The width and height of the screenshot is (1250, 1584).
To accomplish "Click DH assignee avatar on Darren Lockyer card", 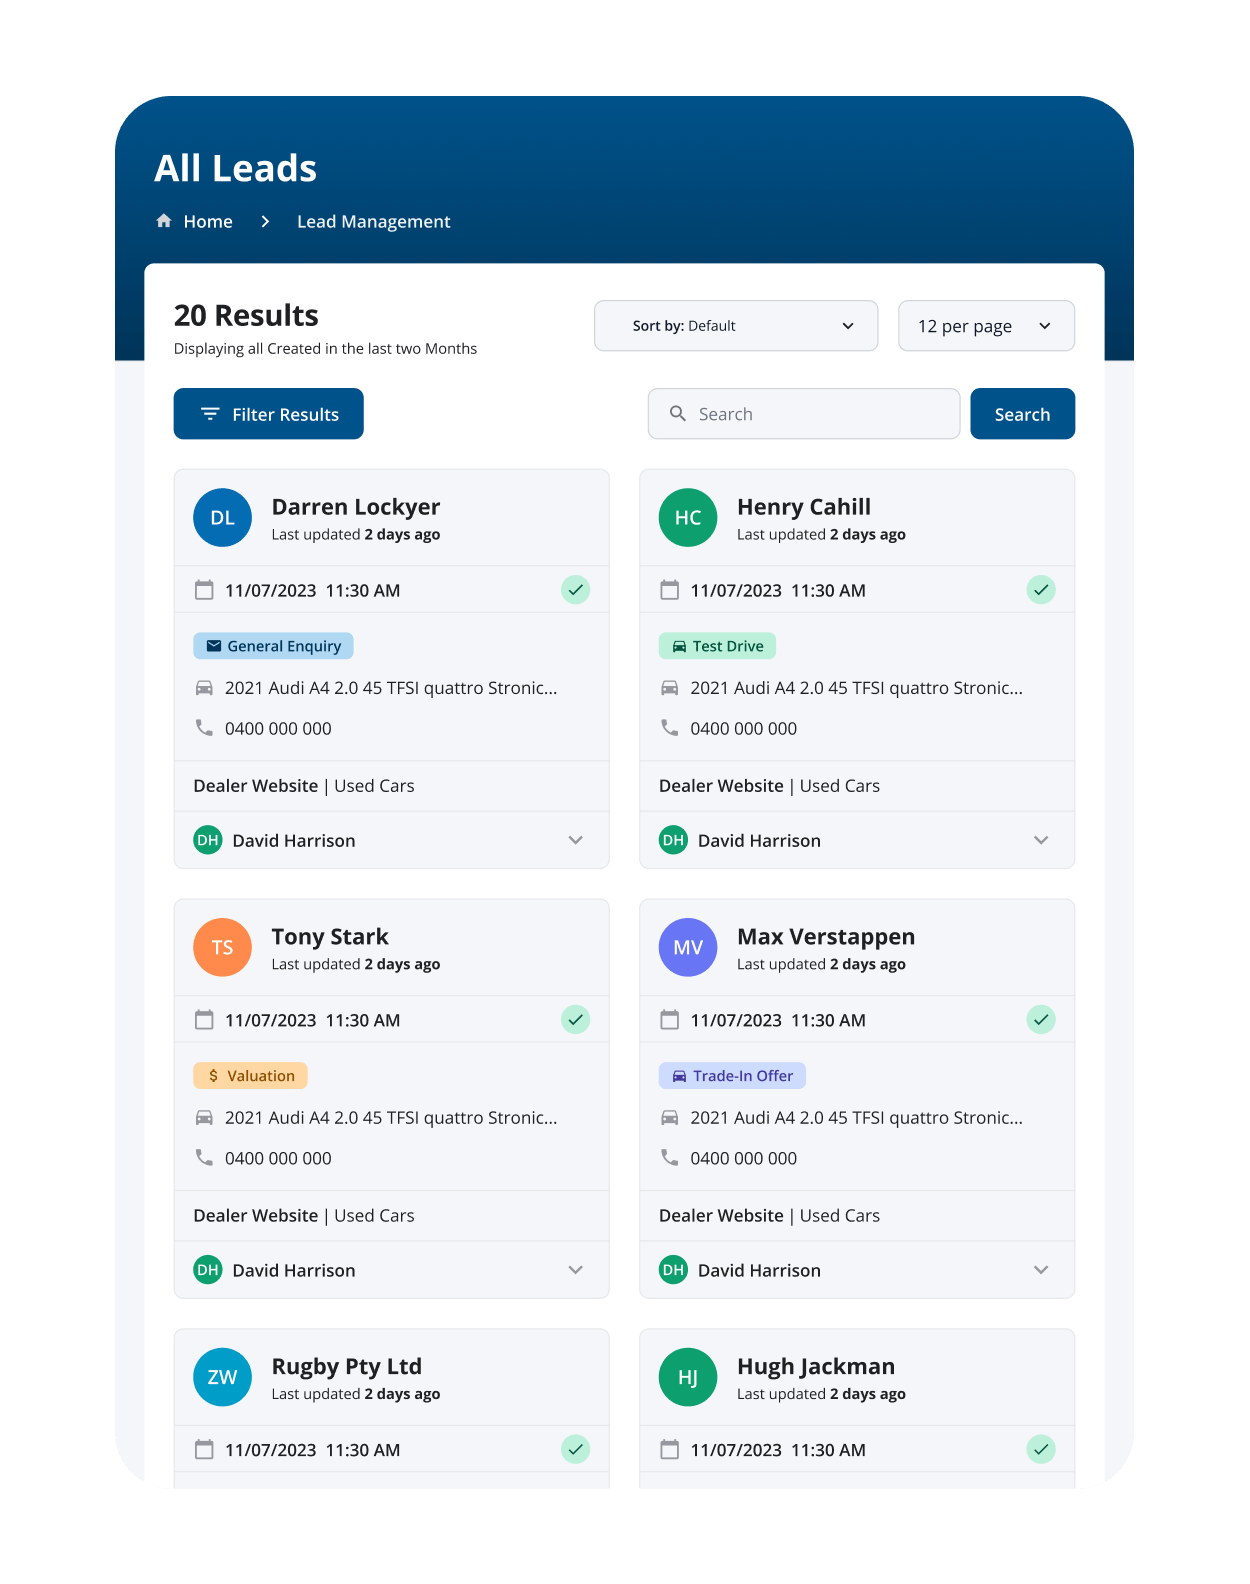I will pos(208,840).
